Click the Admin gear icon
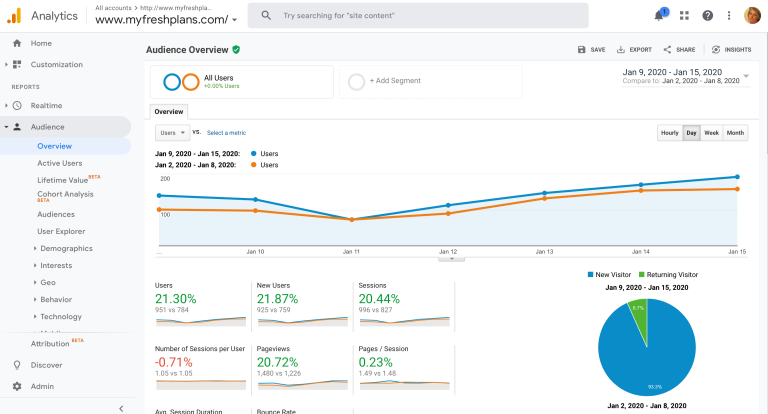 [x=17, y=386]
